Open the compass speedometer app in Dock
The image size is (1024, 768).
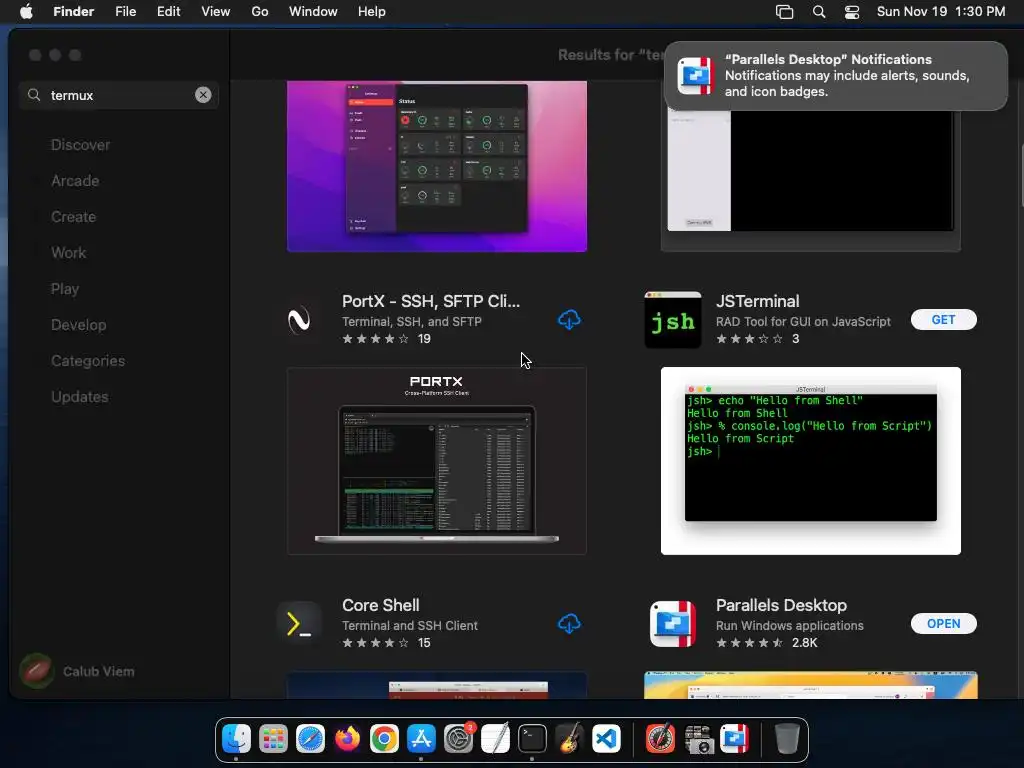coord(660,739)
